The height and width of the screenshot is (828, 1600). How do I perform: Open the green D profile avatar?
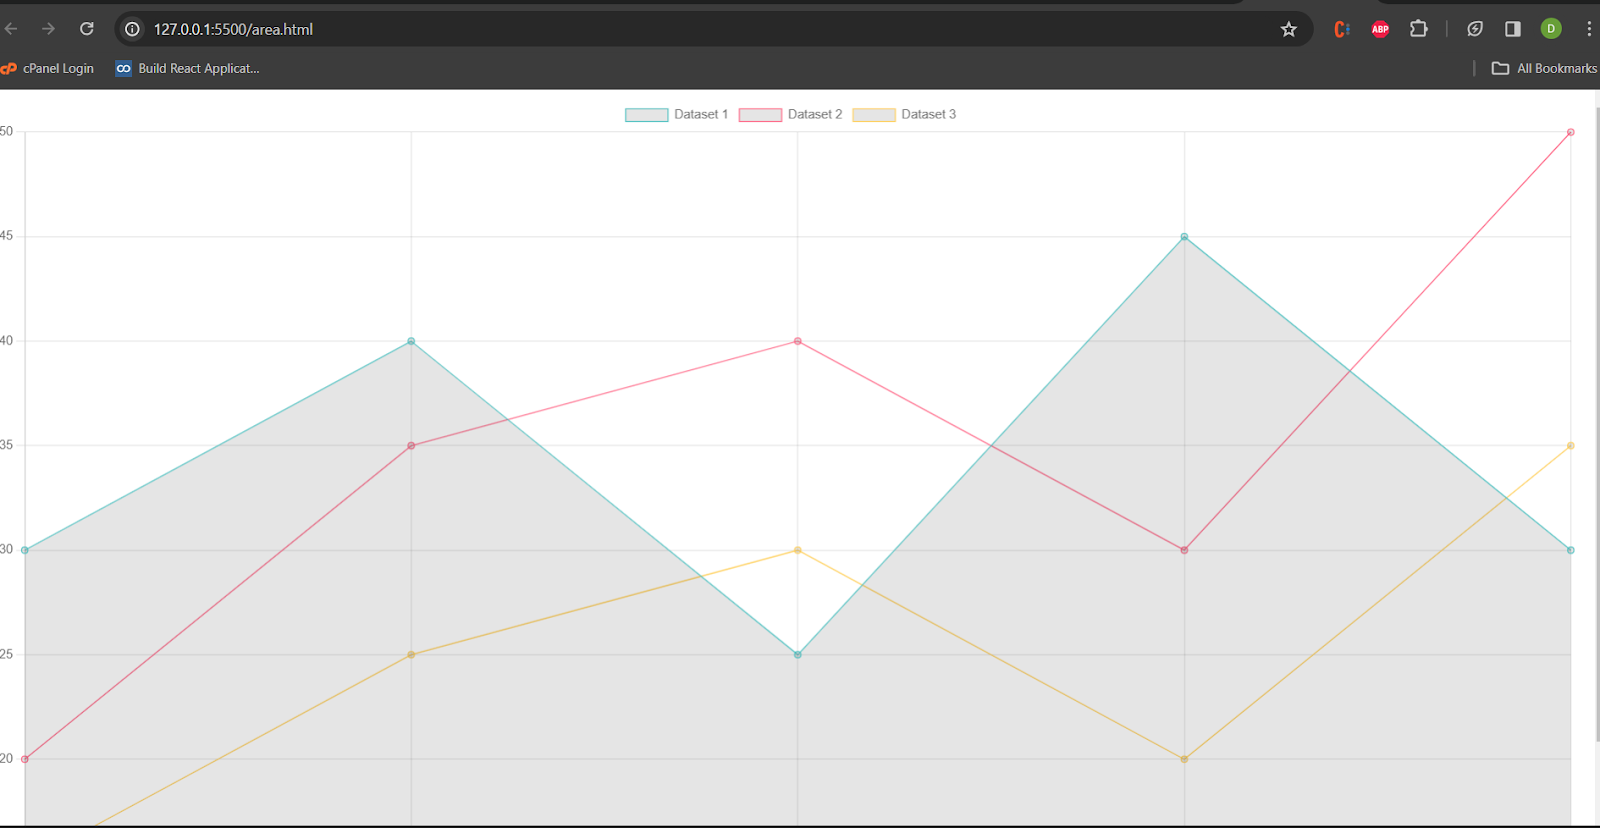click(x=1550, y=29)
